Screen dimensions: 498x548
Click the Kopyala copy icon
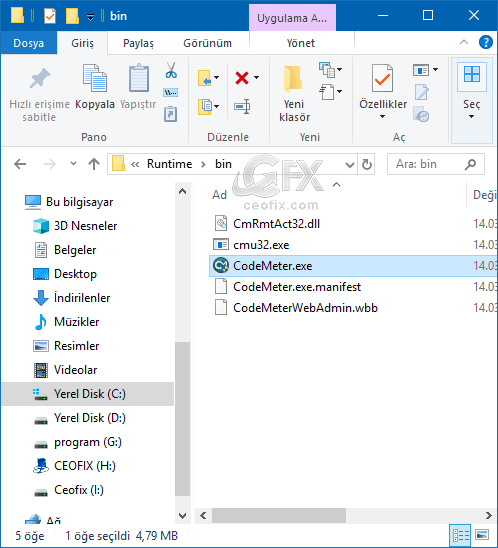point(95,78)
